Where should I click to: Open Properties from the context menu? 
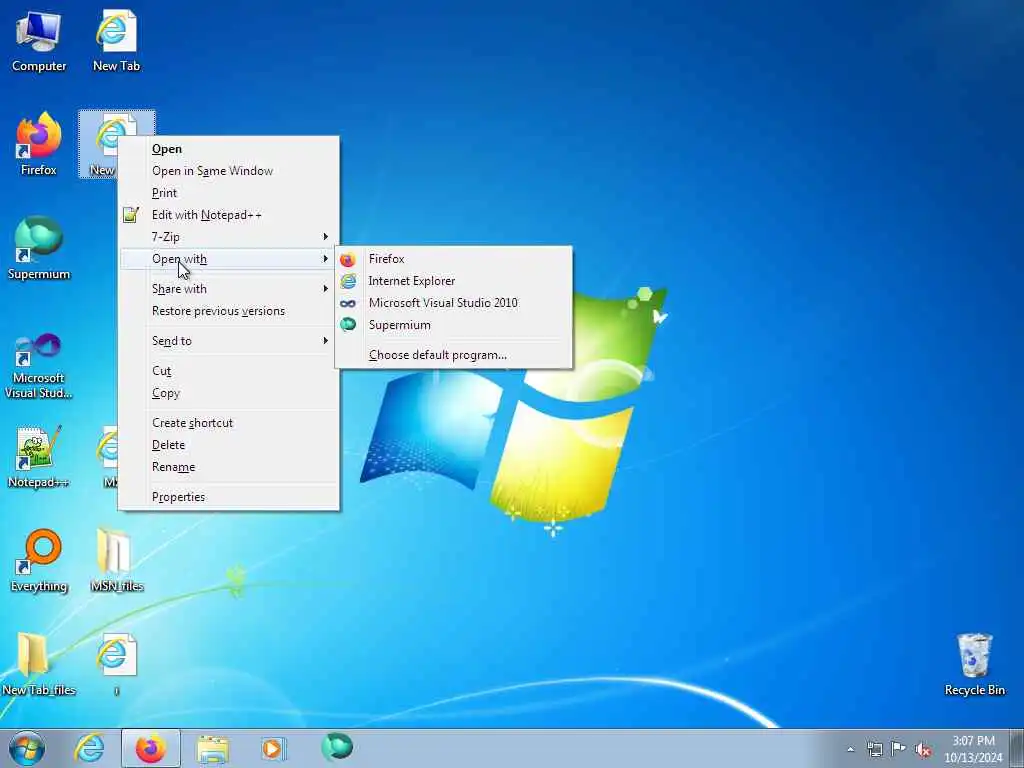229,497
